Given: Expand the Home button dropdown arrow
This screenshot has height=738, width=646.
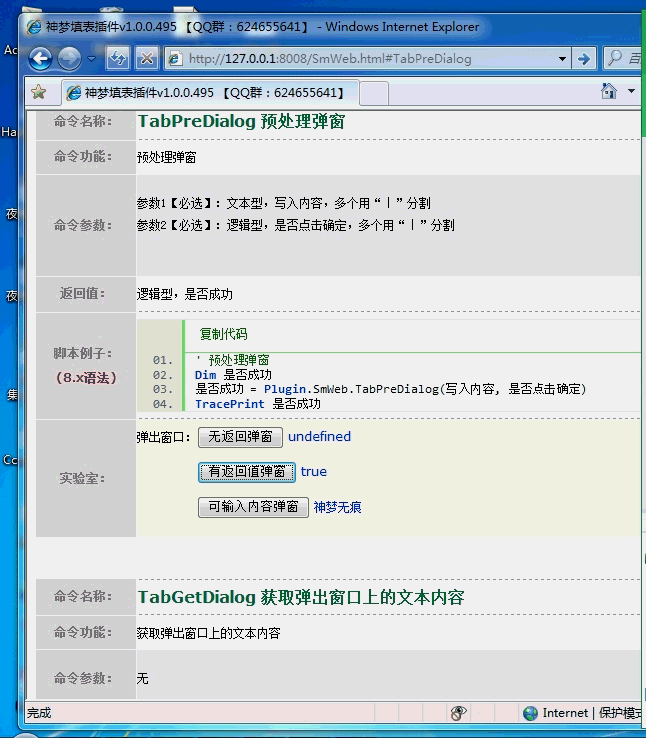Looking at the screenshot, I should tap(631, 92).
